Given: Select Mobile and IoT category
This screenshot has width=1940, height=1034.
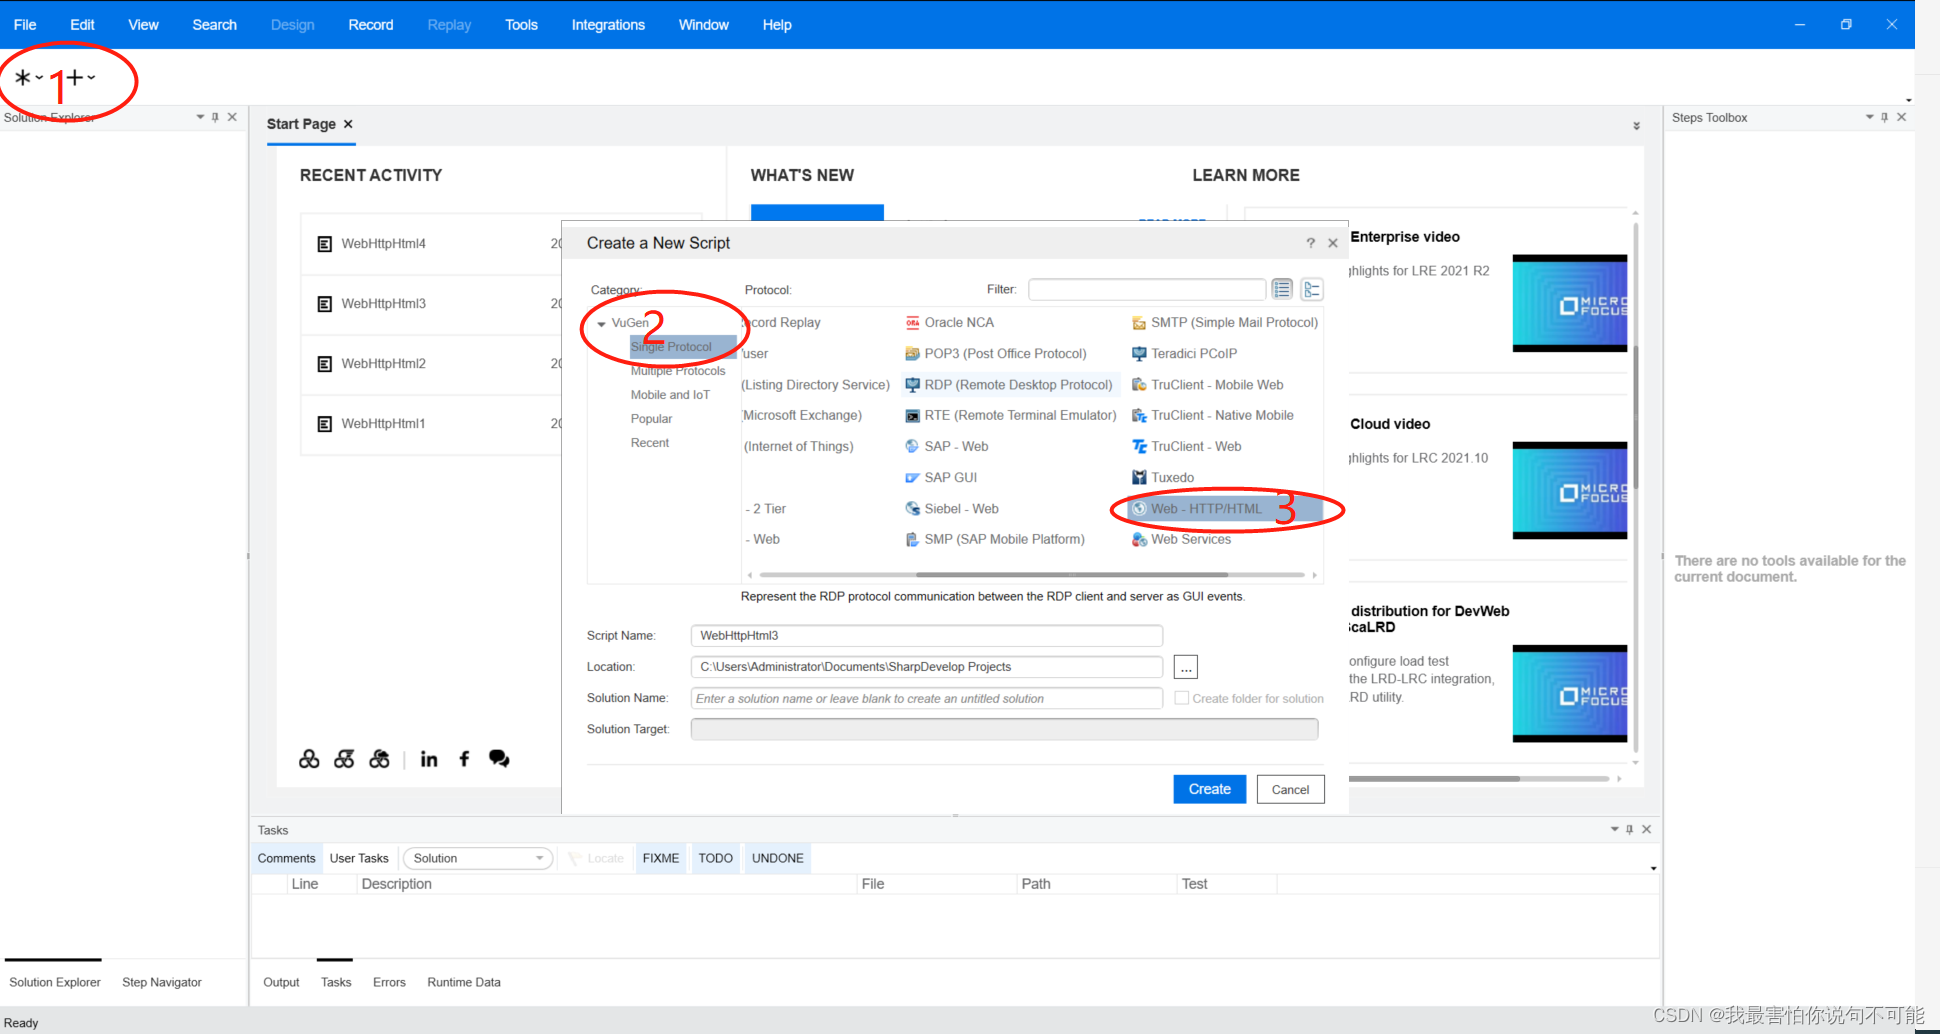Looking at the screenshot, I should click(x=670, y=395).
